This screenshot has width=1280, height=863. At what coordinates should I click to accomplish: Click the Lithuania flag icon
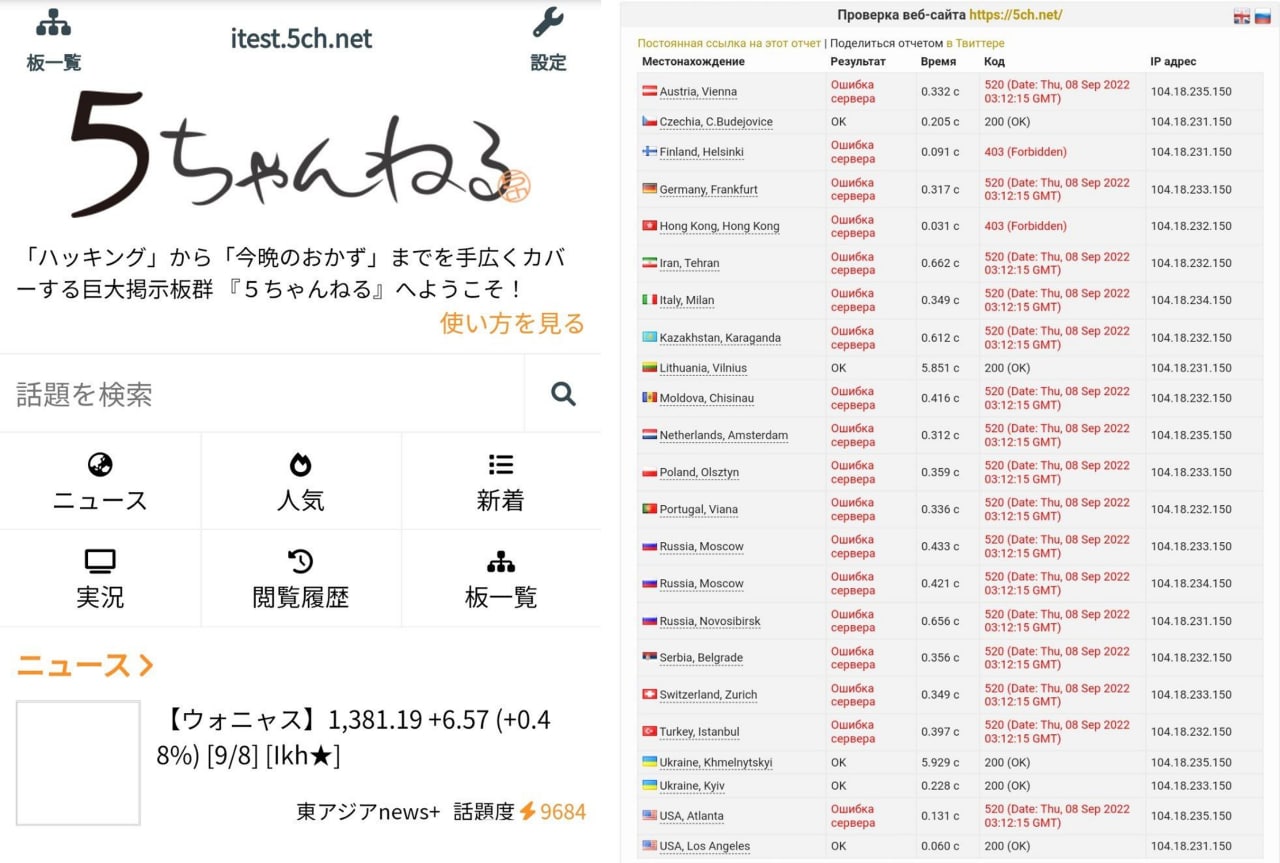(649, 368)
